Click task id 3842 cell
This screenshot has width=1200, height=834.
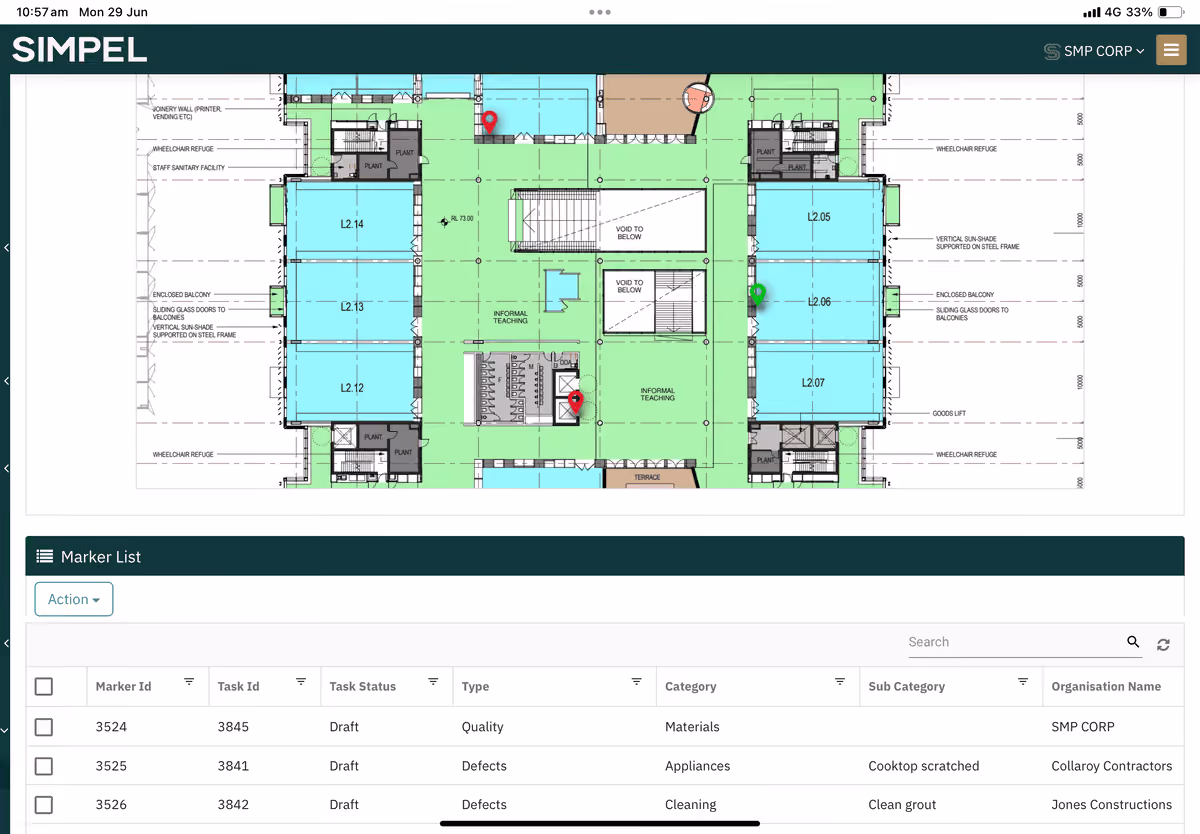pyautogui.click(x=233, y=804)
